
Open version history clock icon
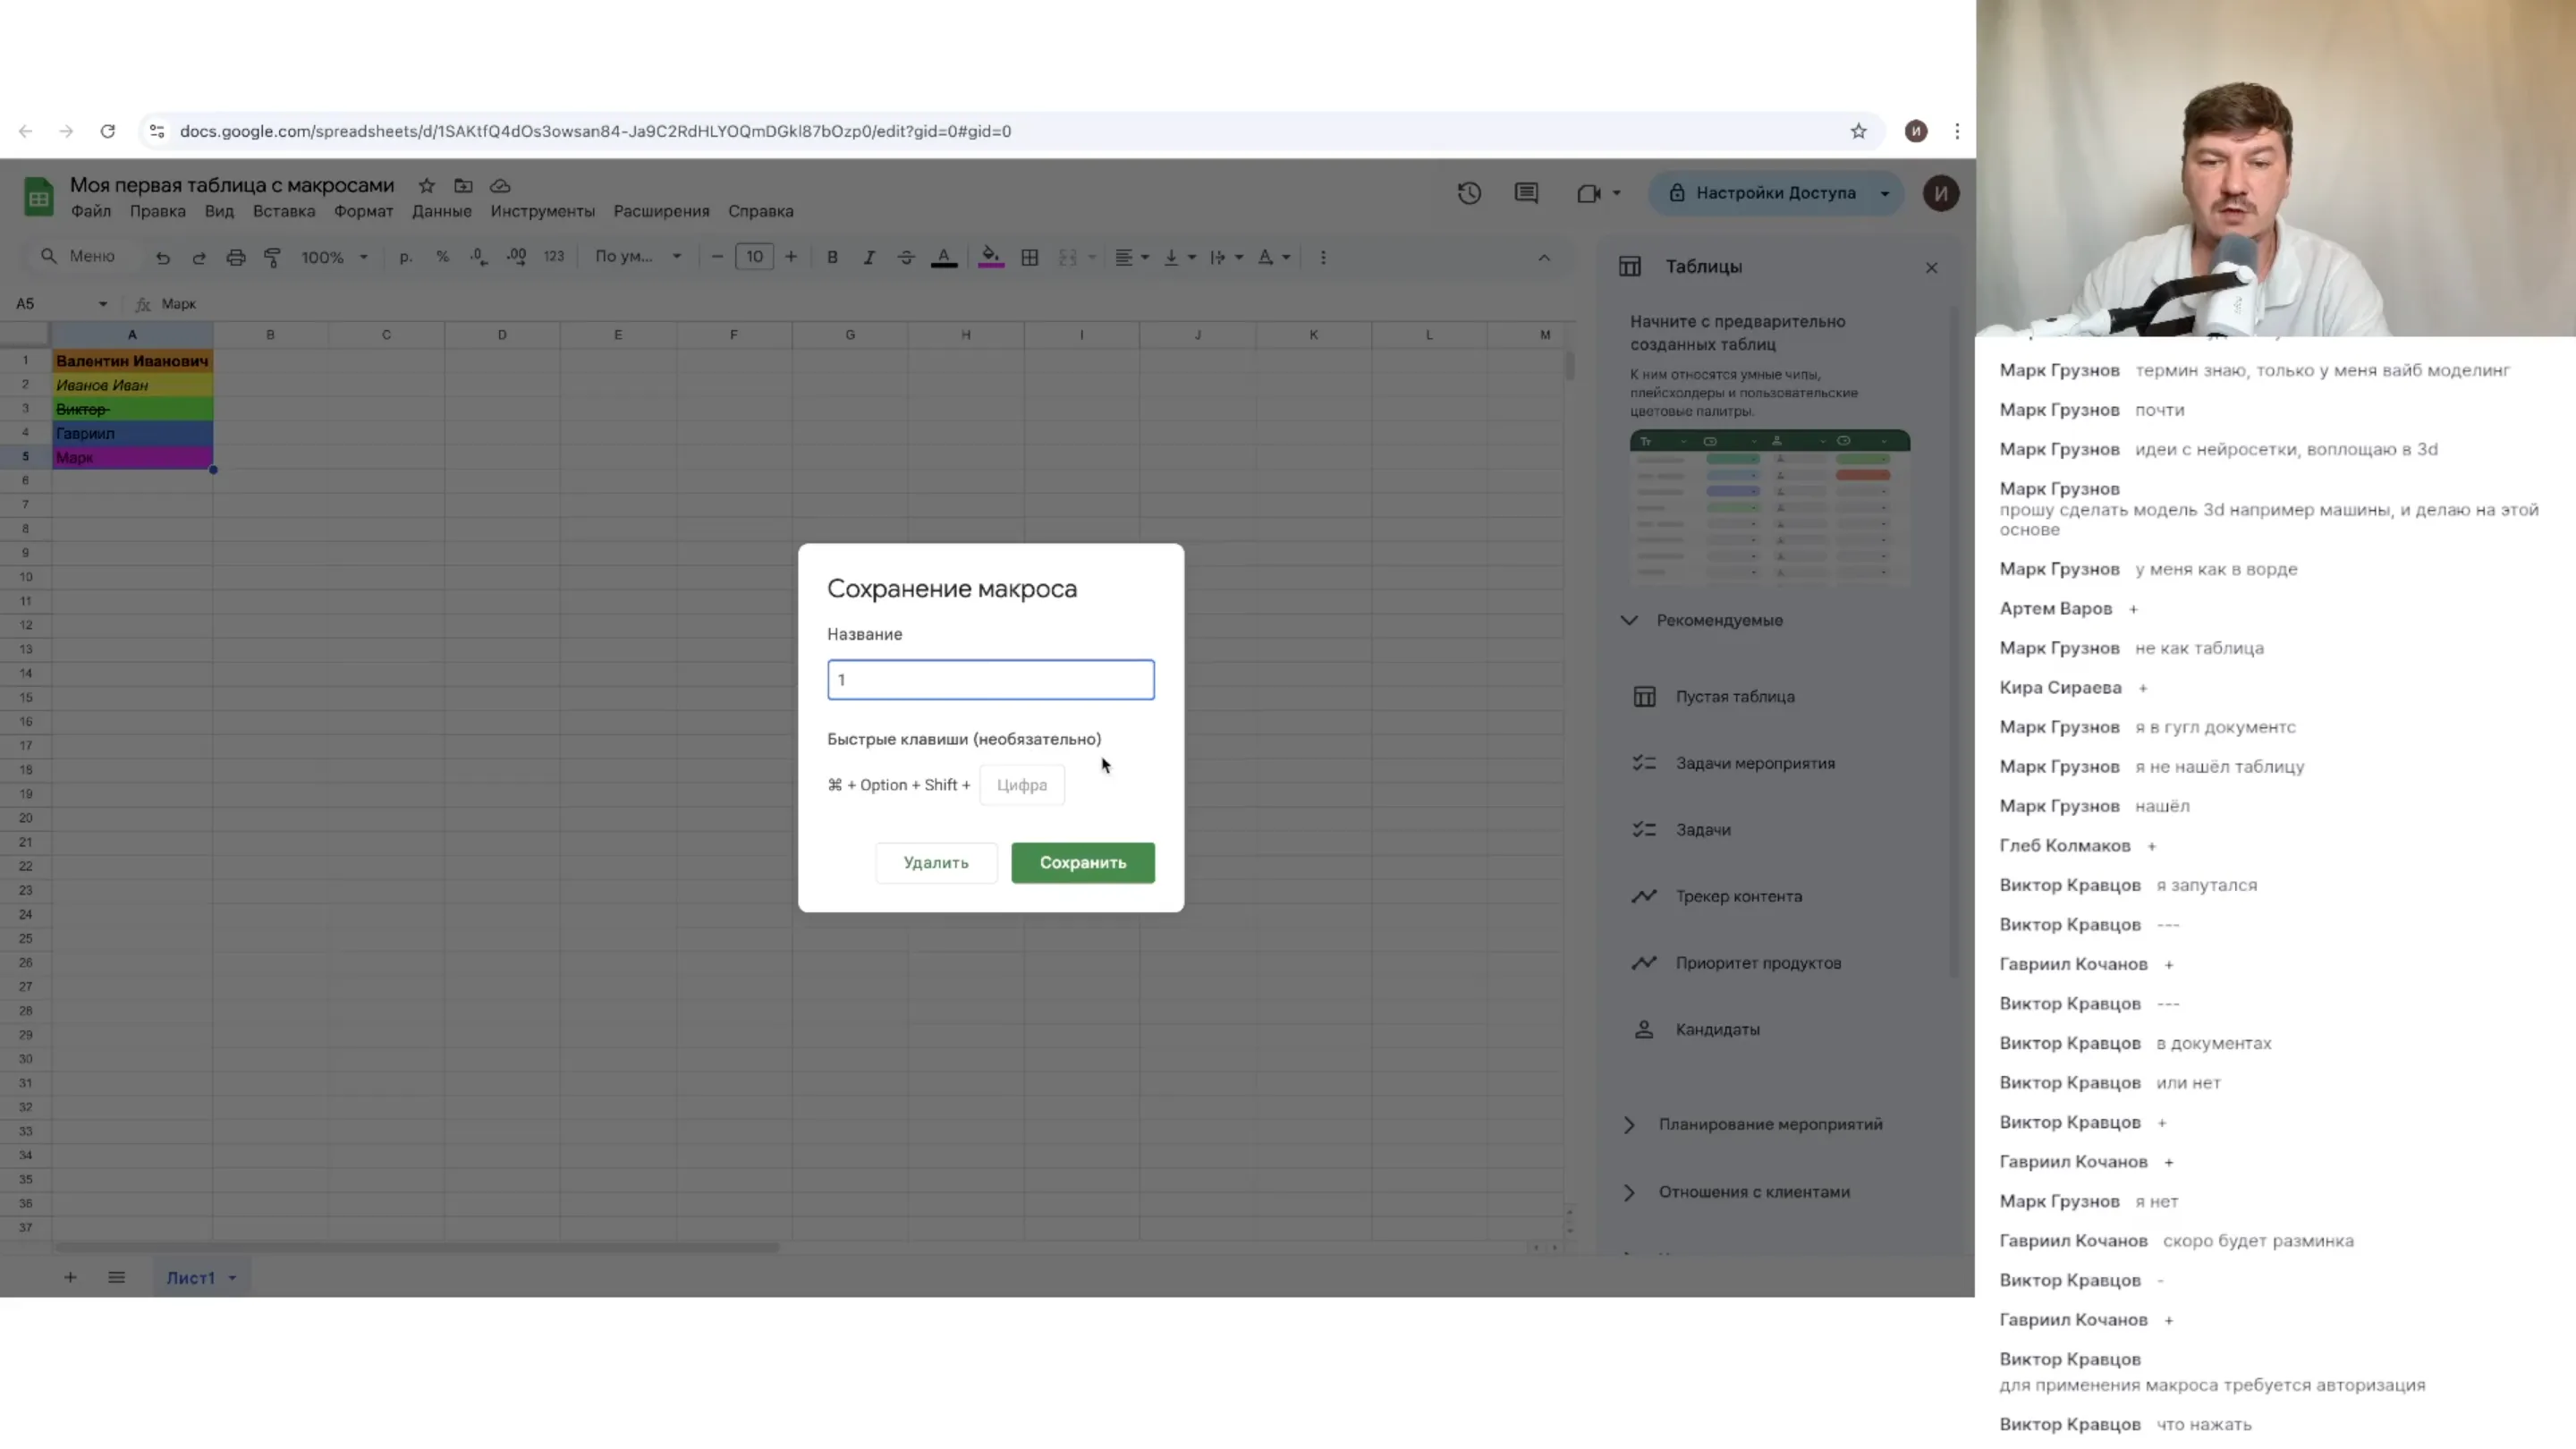click(x=1468, y=193)
